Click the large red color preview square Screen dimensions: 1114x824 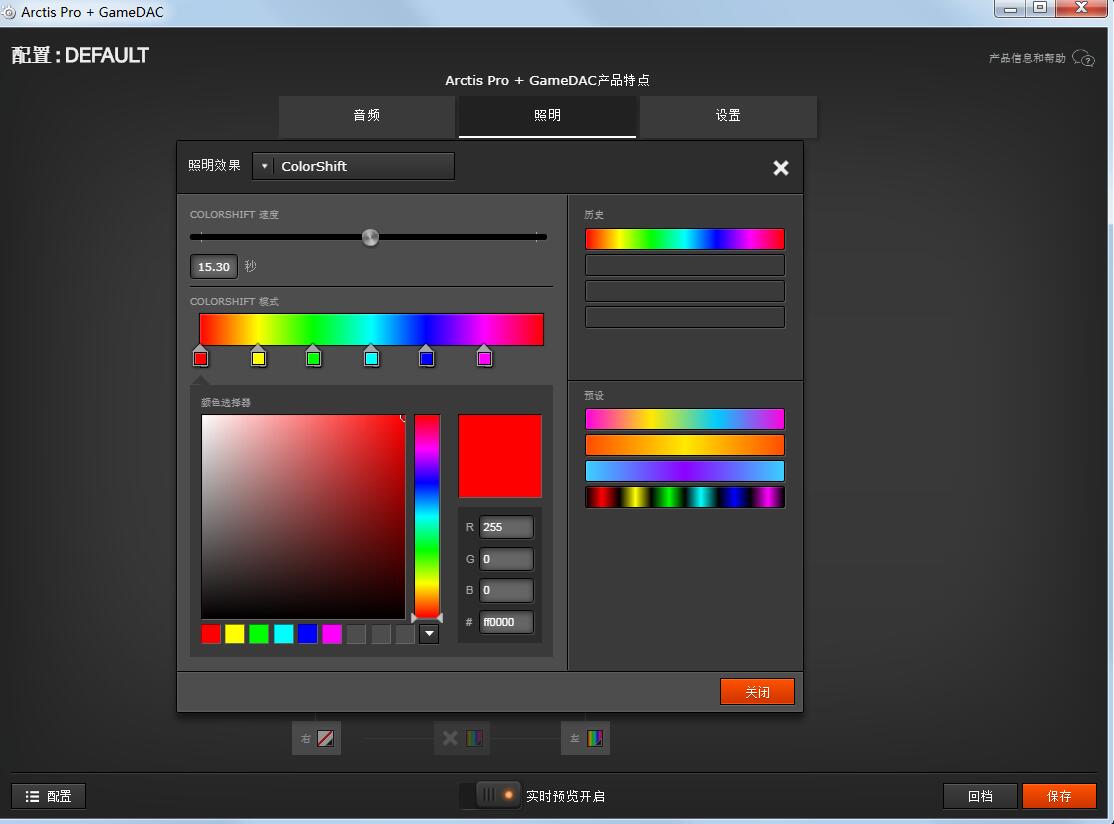click(x=500, y=456)
